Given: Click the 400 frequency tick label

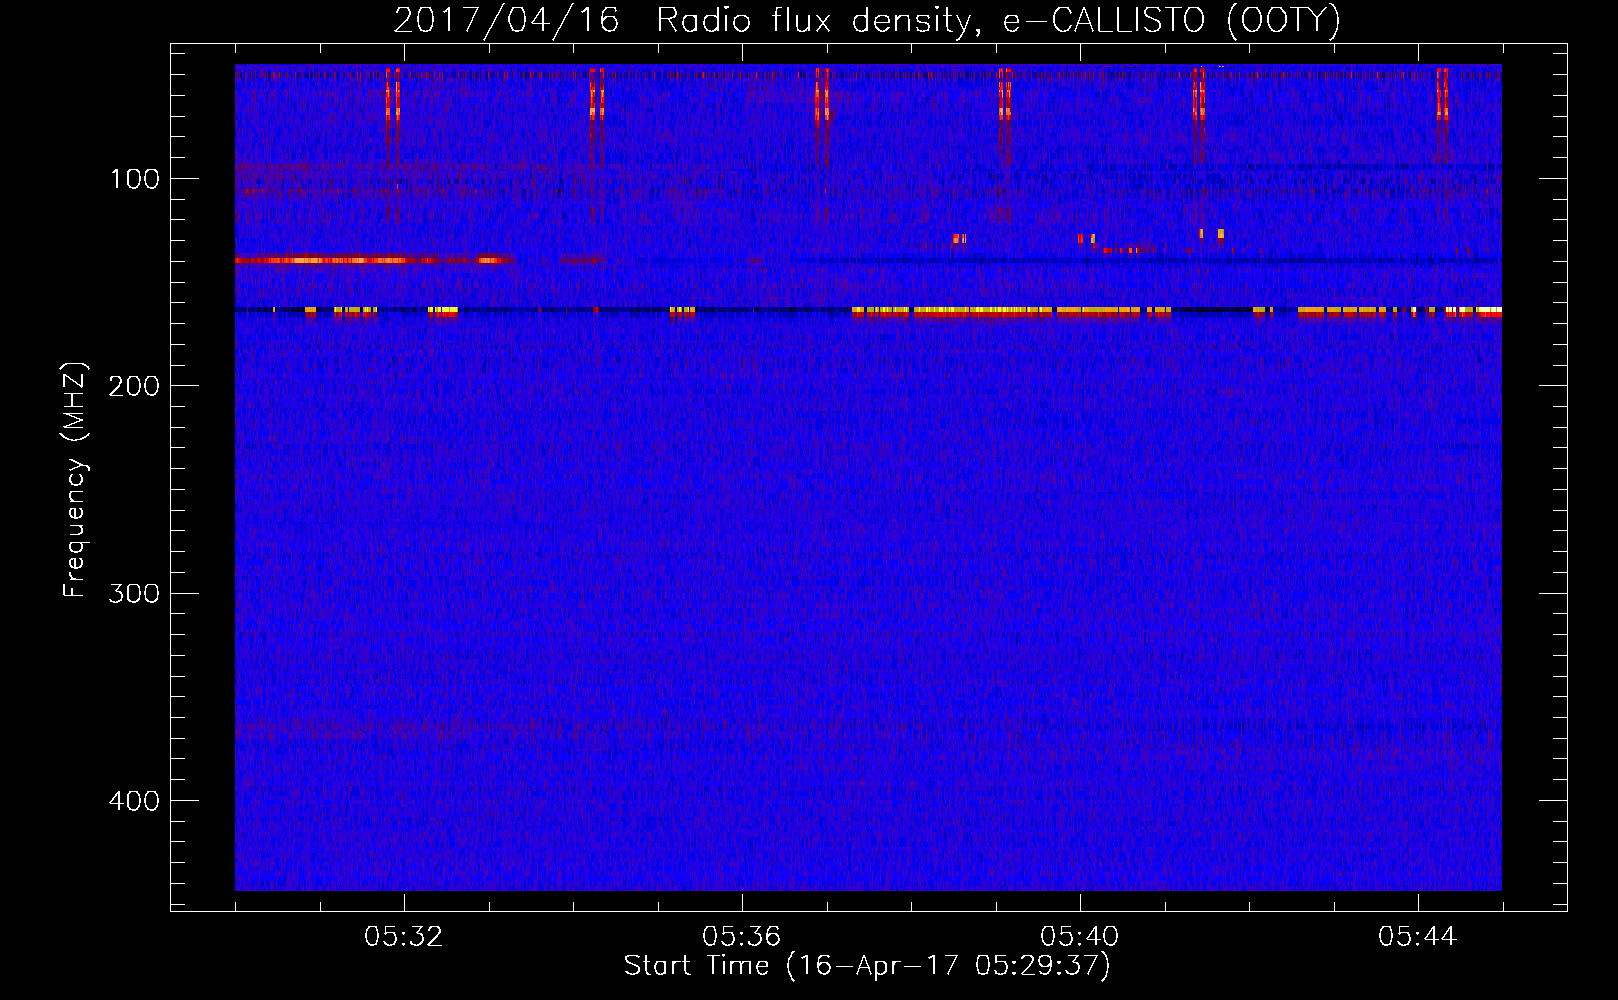Looking at the screenshot, I should (134, 801).
